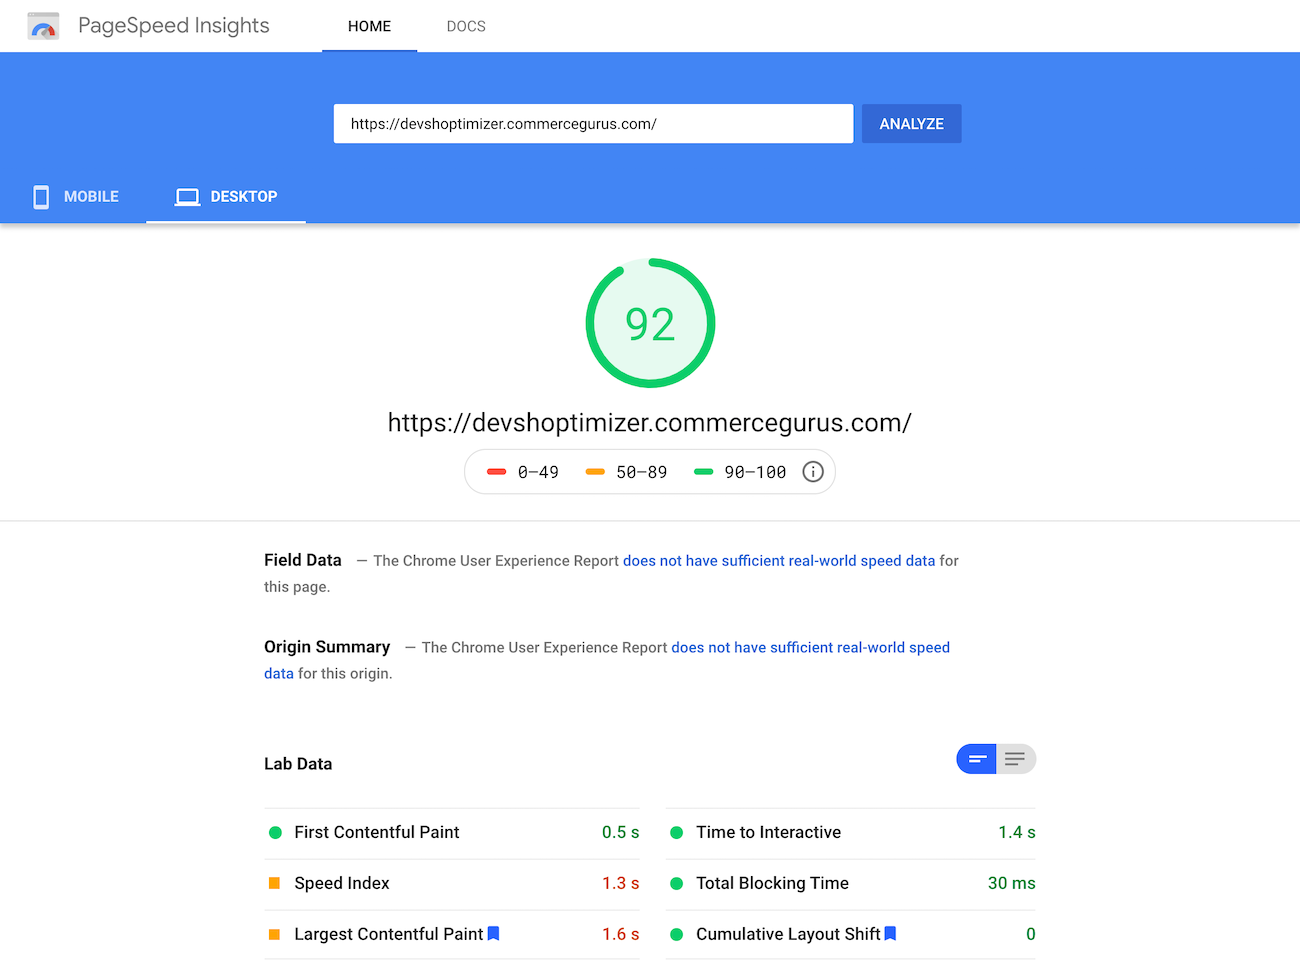This screenshot has height=973, width=1300.
Task: Click the Total Blocking Time label
Action: tap(772, 883)
